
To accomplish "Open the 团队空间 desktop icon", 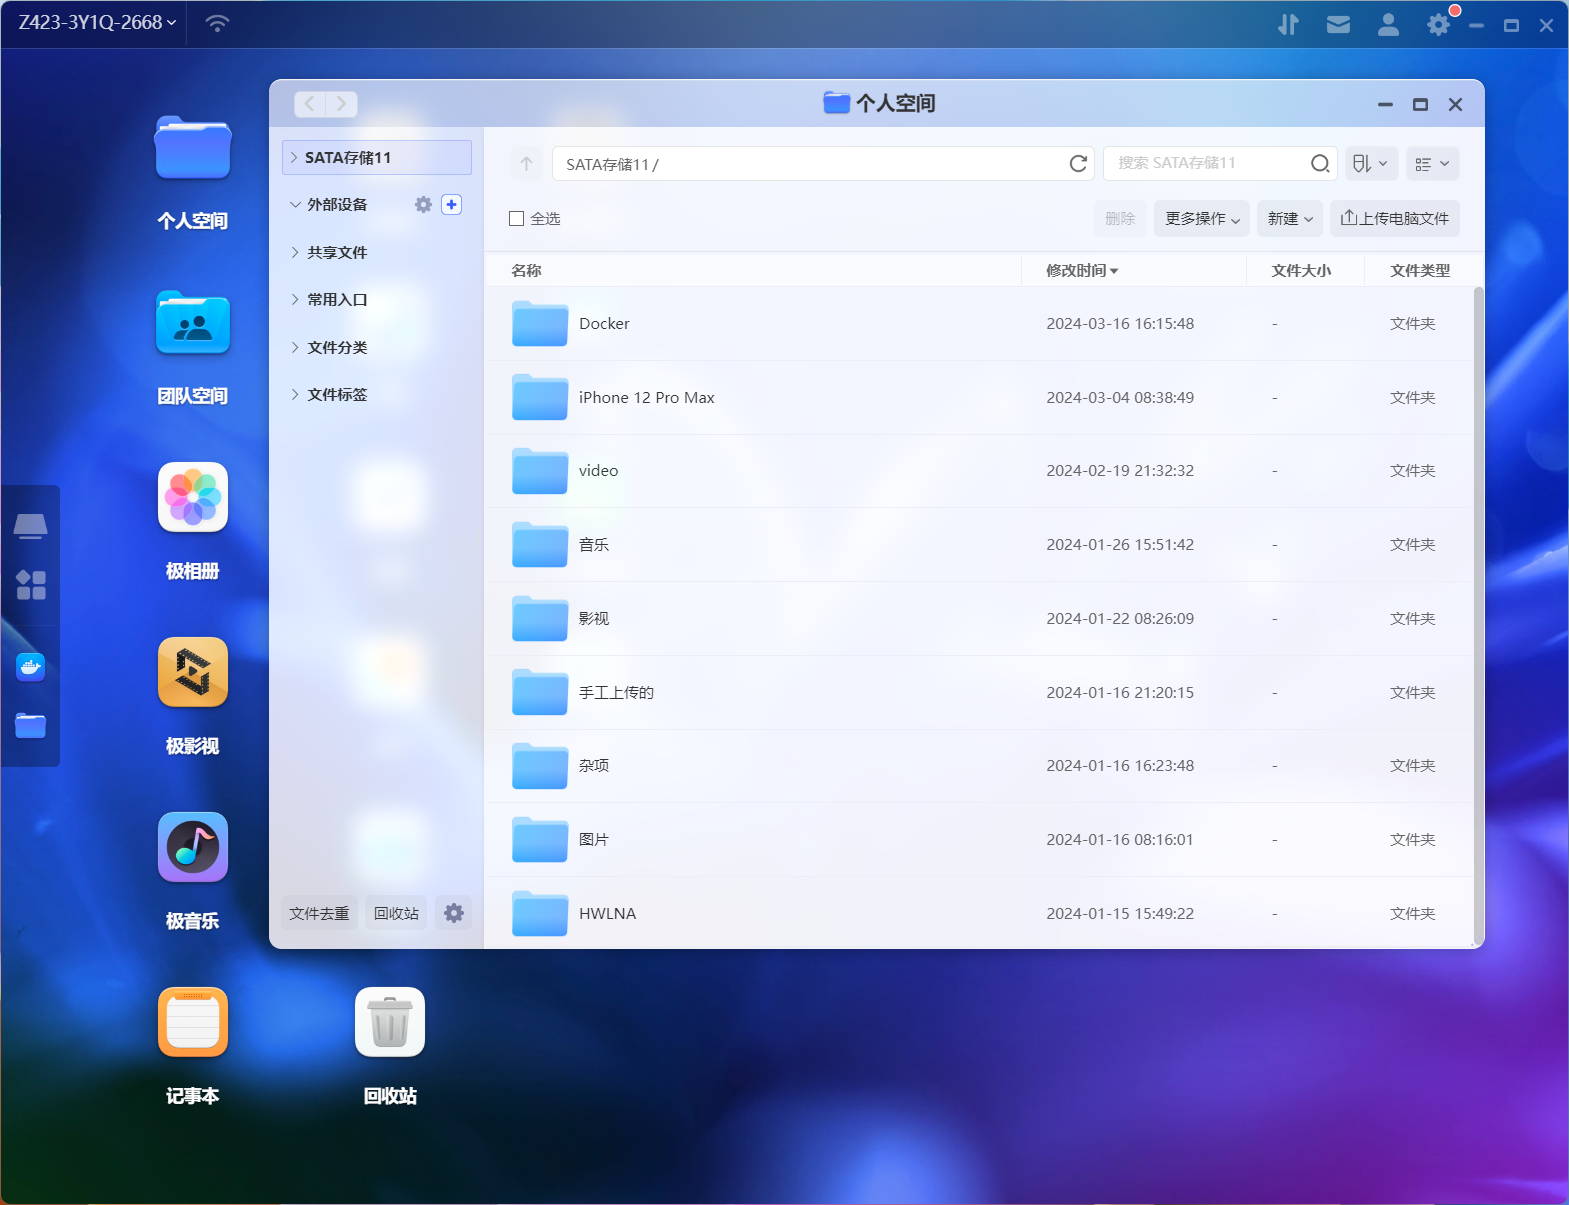I will [193, 324].
